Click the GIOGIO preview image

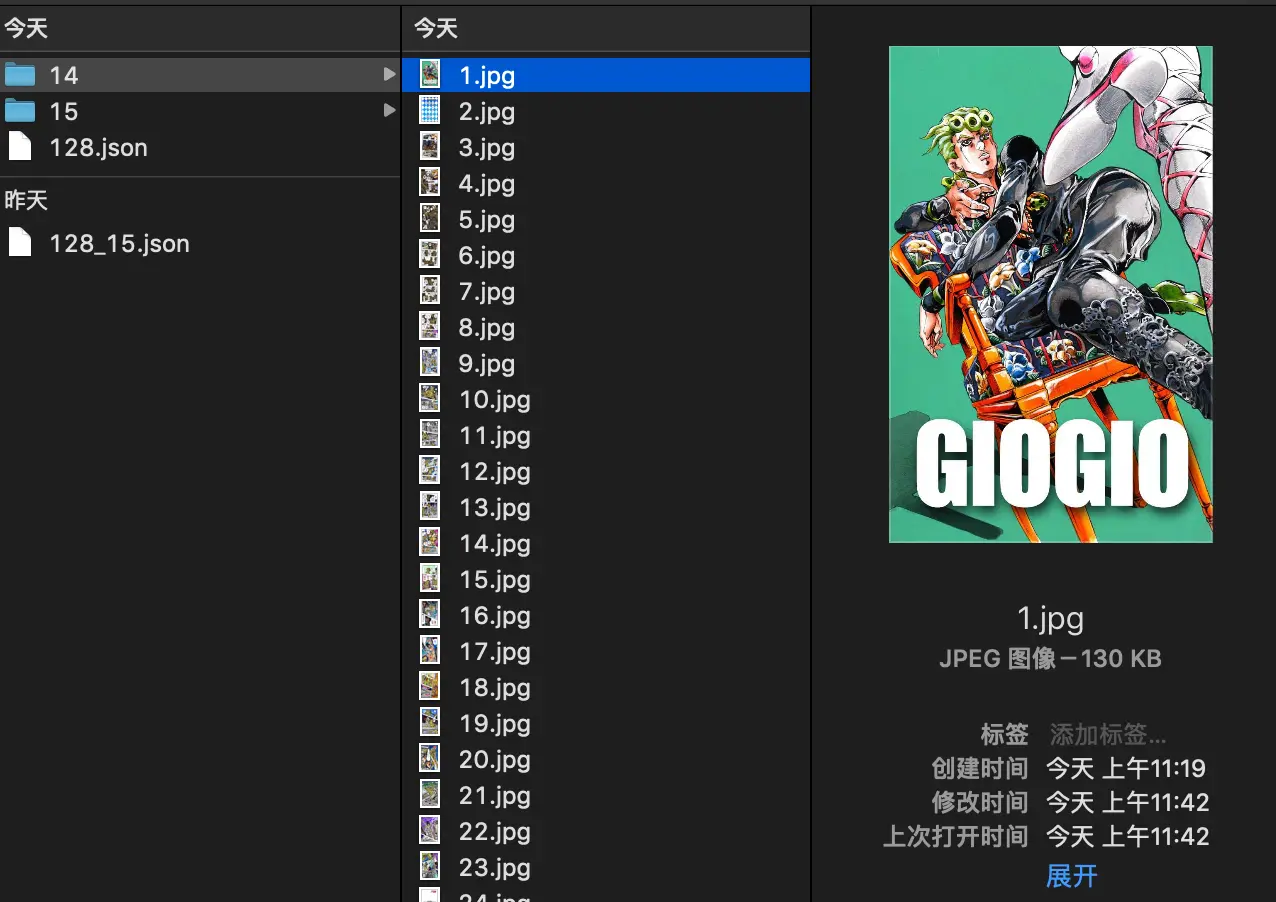tap(1051, 294)
